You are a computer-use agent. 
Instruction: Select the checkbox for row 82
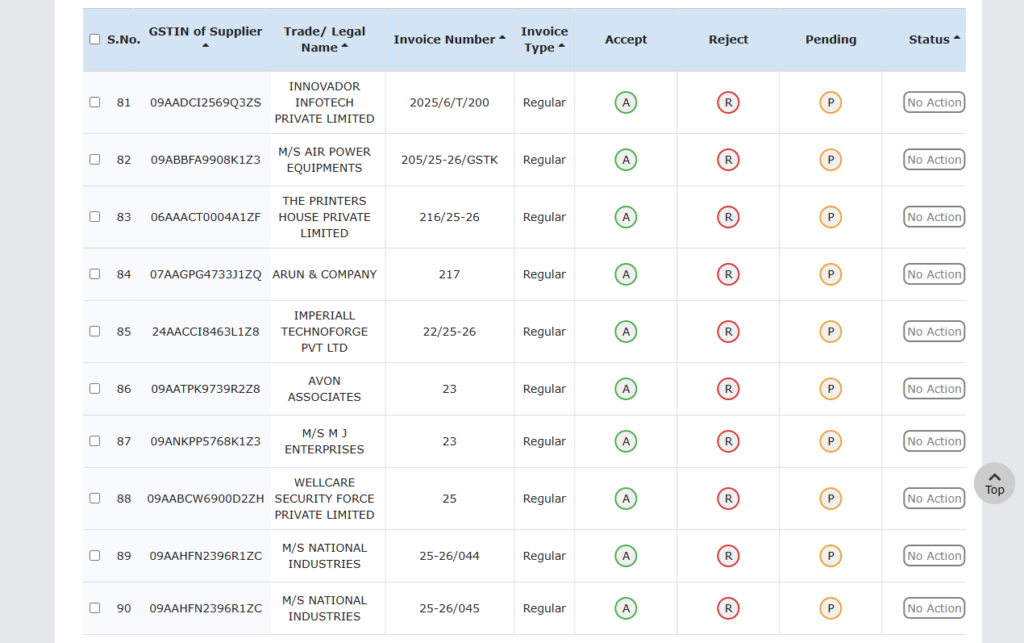[x=95, y=159]
